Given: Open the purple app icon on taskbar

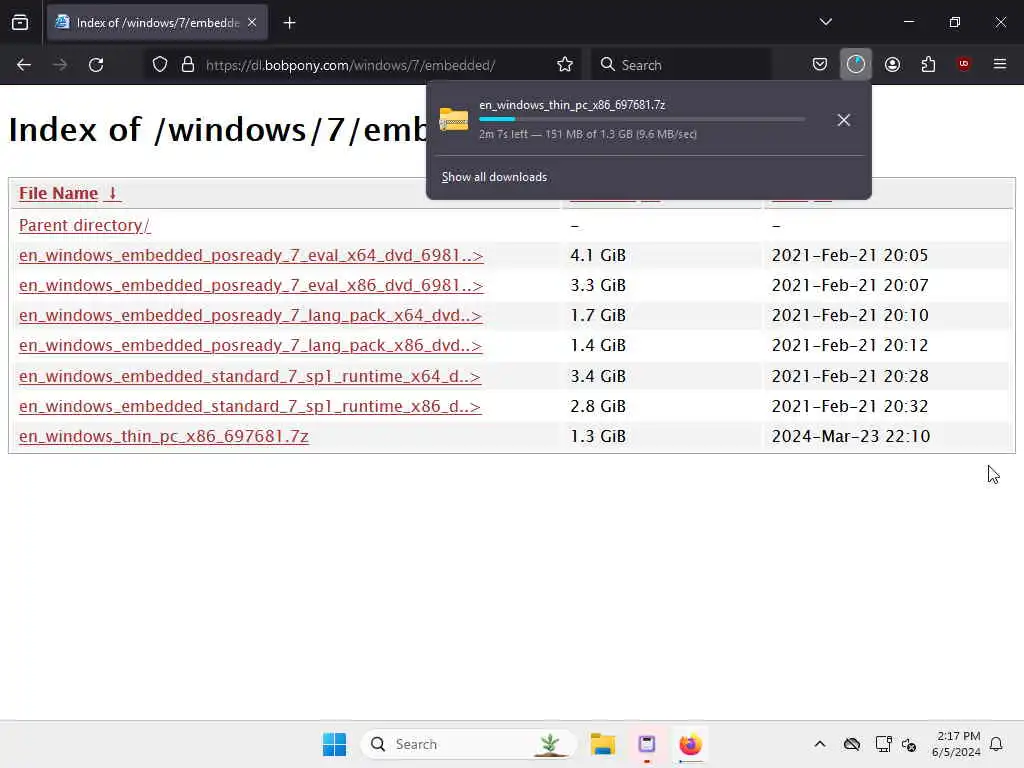Looking at the screenshot, I should coord(647,744).
